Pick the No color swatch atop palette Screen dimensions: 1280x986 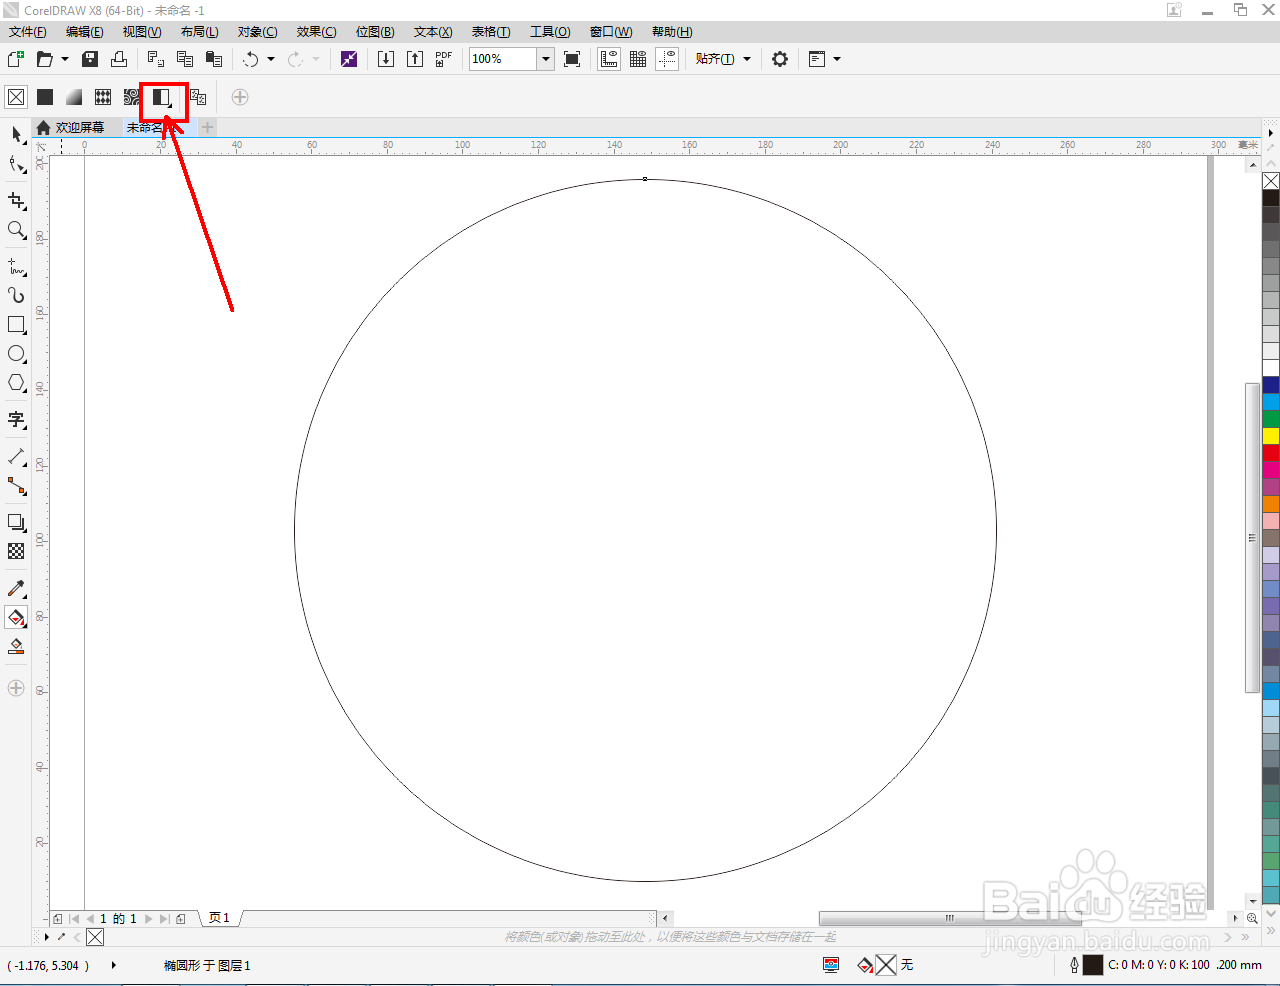(1271, 181)
